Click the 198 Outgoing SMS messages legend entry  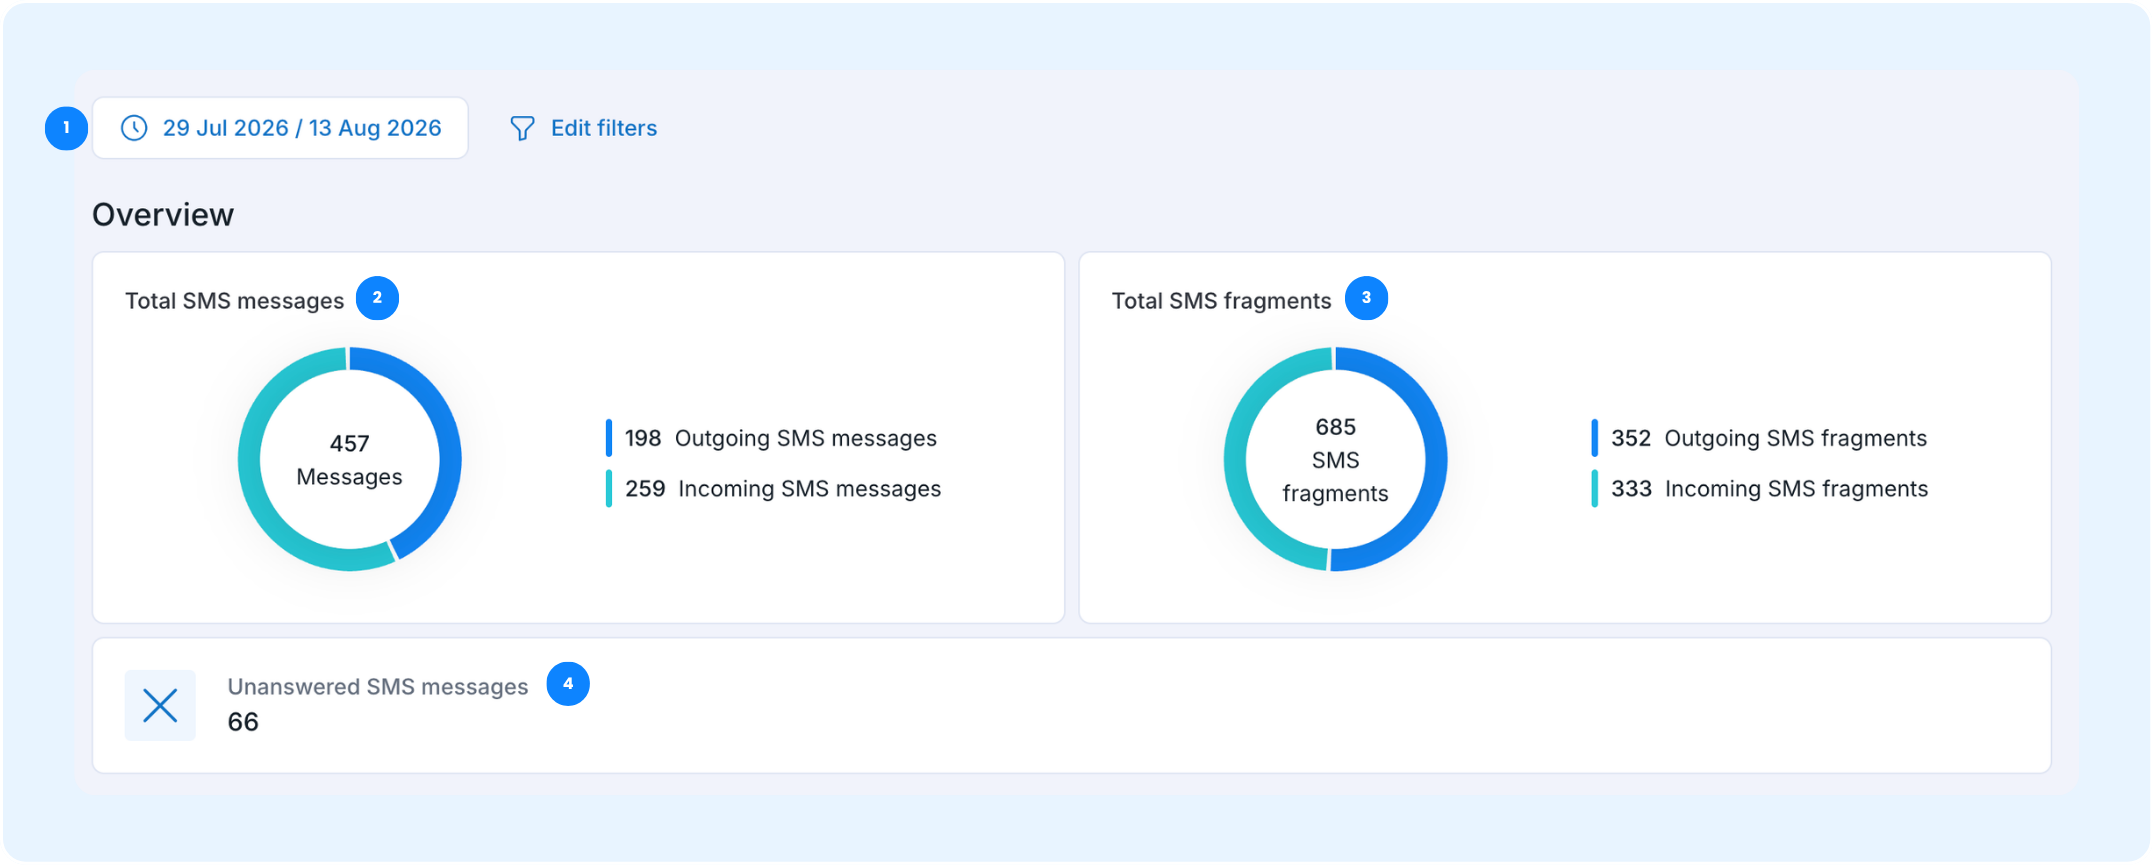coord(772,438)
